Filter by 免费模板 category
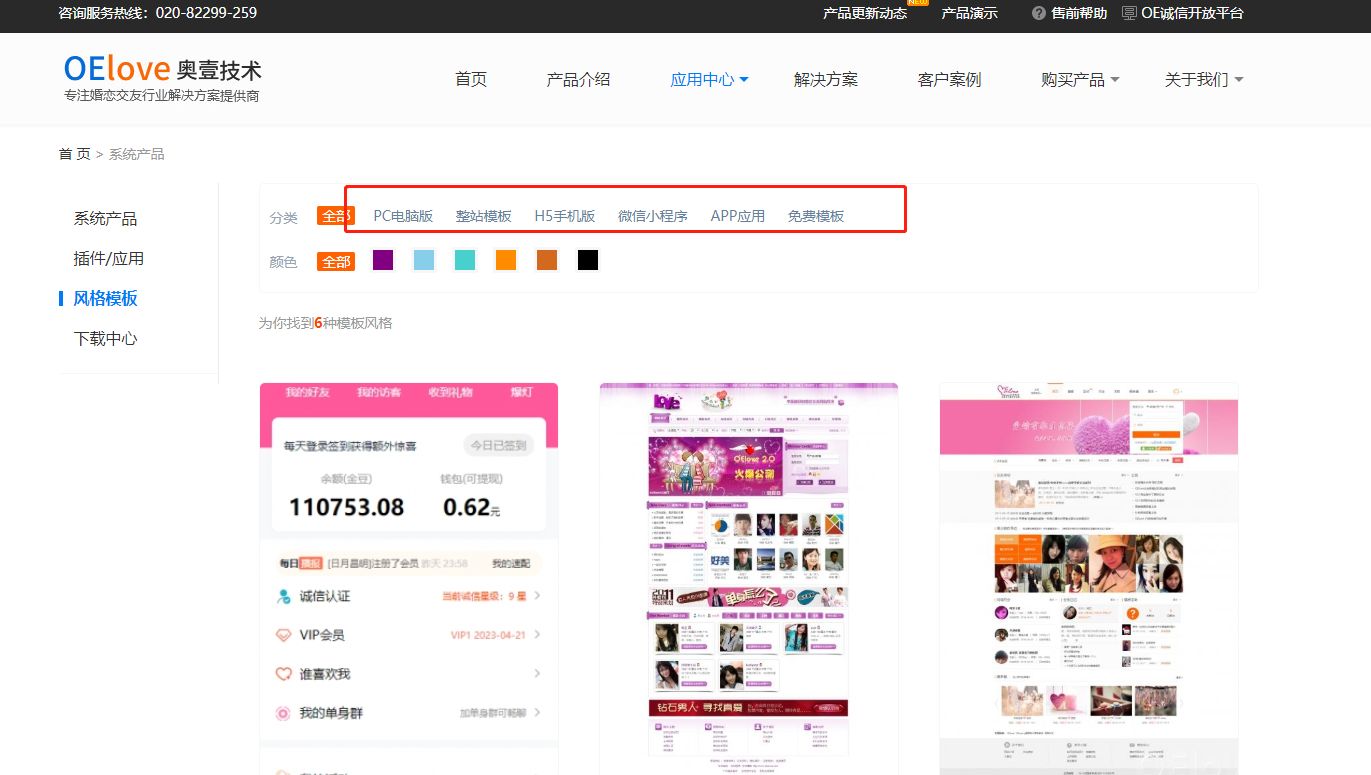 point(816,216)
